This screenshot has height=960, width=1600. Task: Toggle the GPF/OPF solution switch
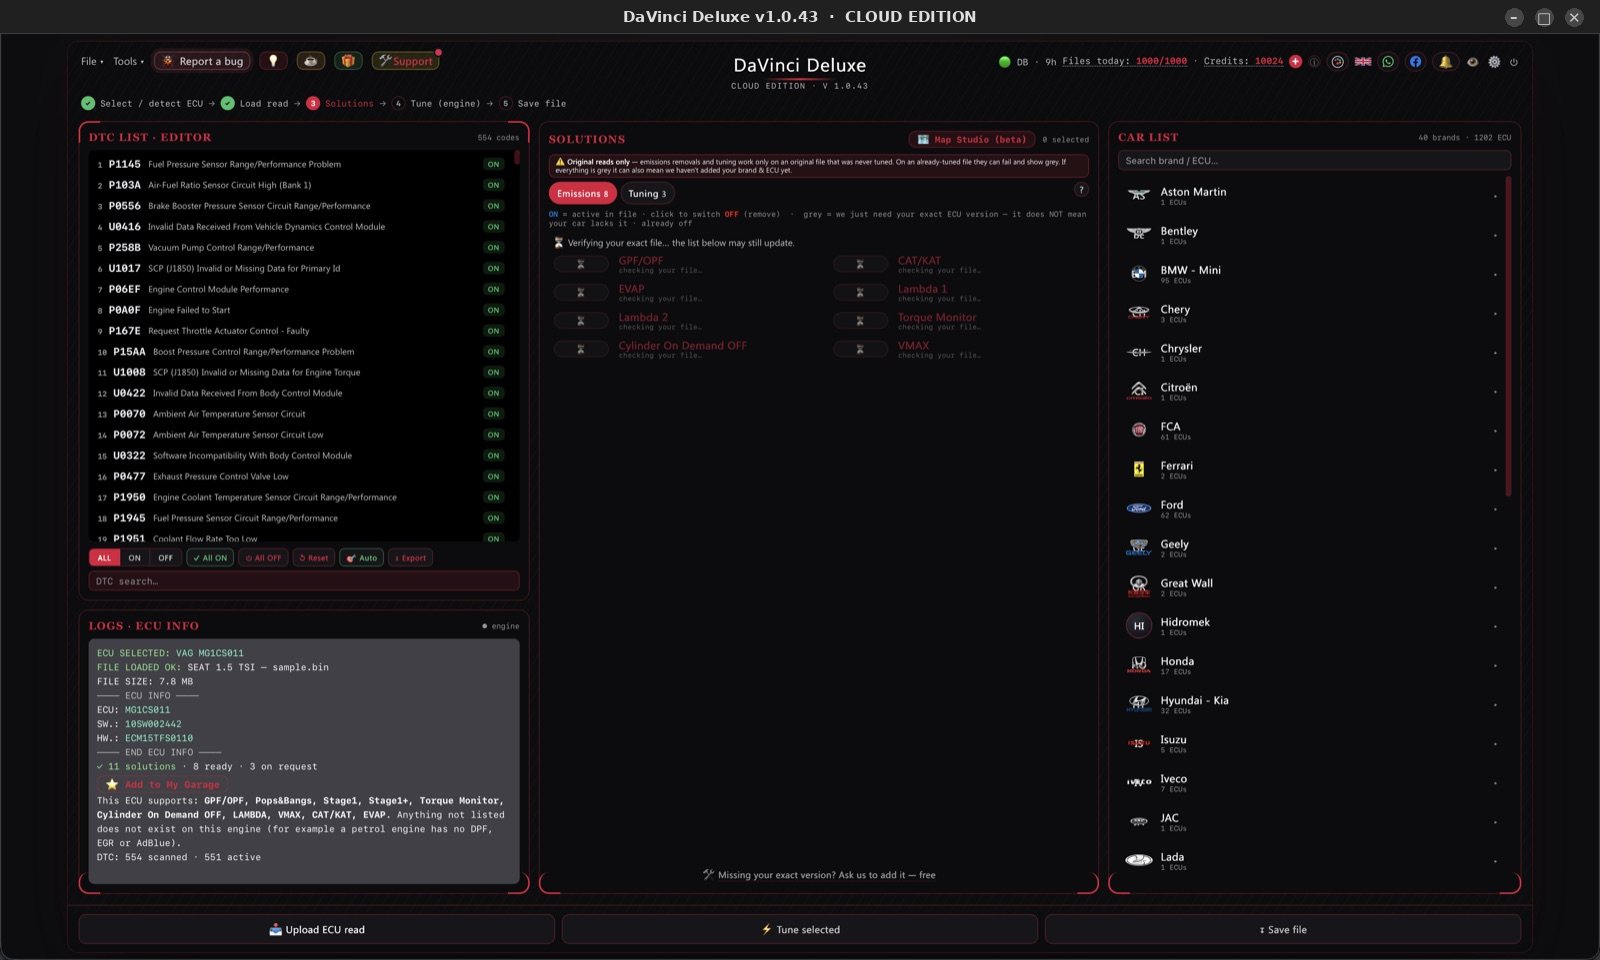tap(581, 264)
